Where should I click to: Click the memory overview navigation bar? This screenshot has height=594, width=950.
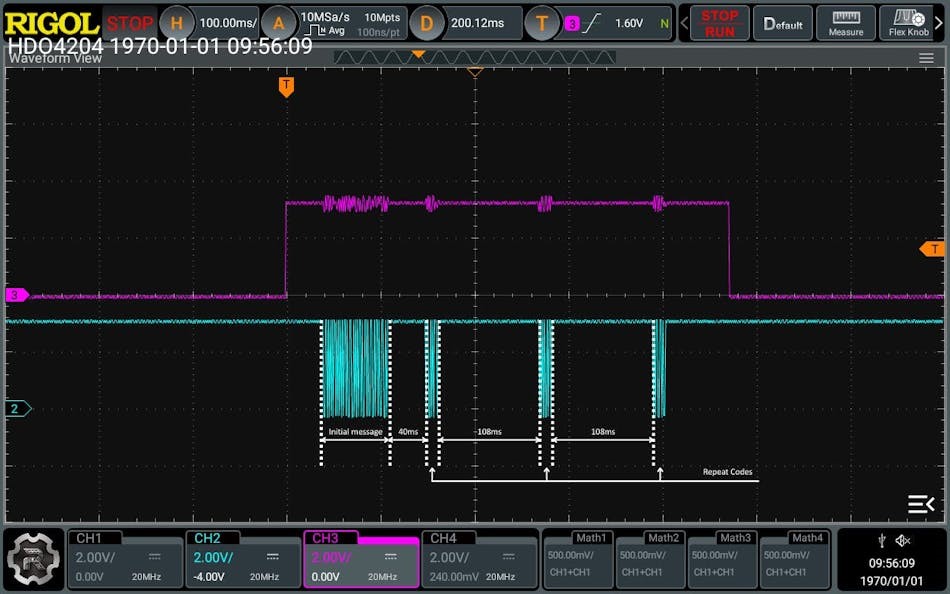(x=475, y=58)
